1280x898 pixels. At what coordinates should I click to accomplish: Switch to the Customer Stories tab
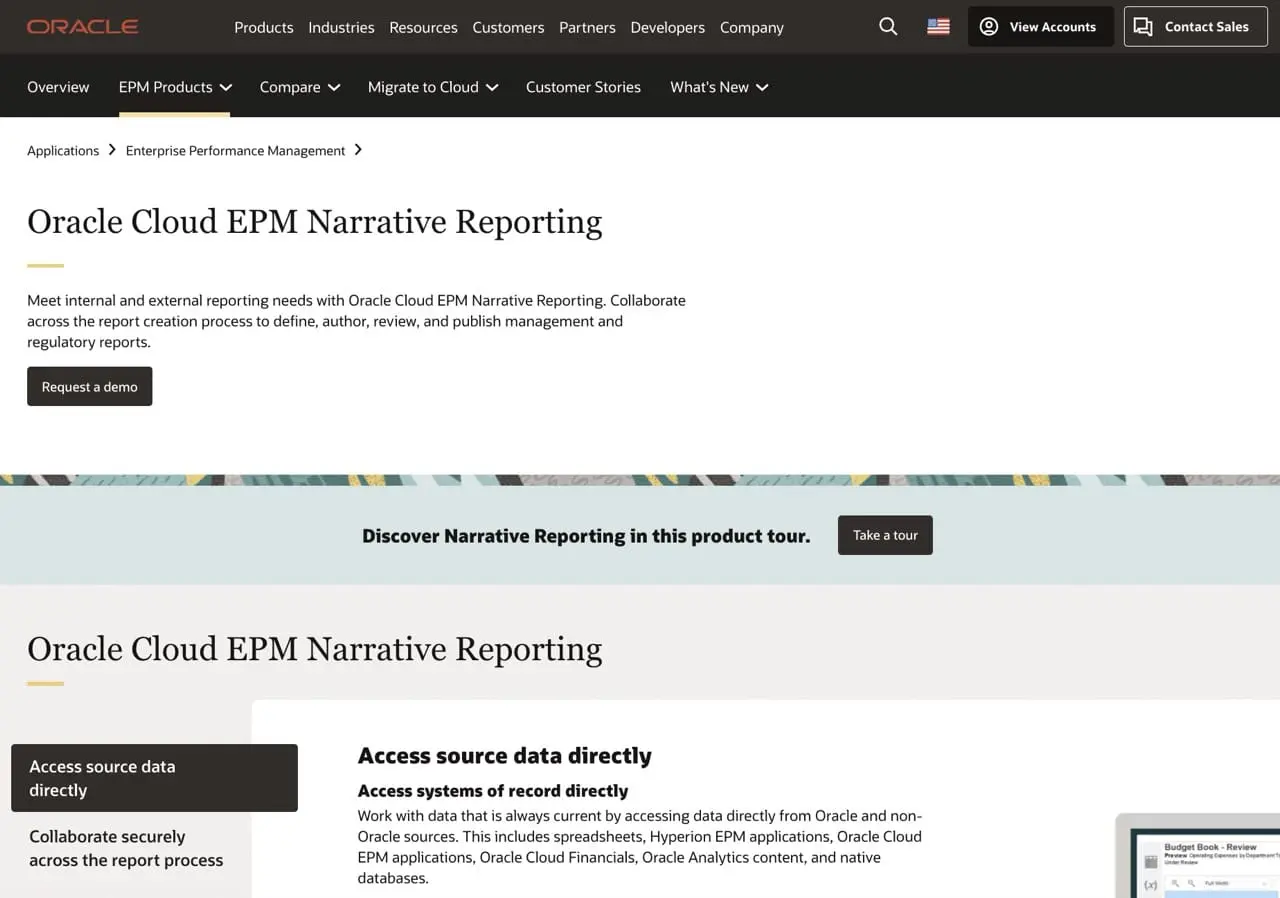pos(583,87)
